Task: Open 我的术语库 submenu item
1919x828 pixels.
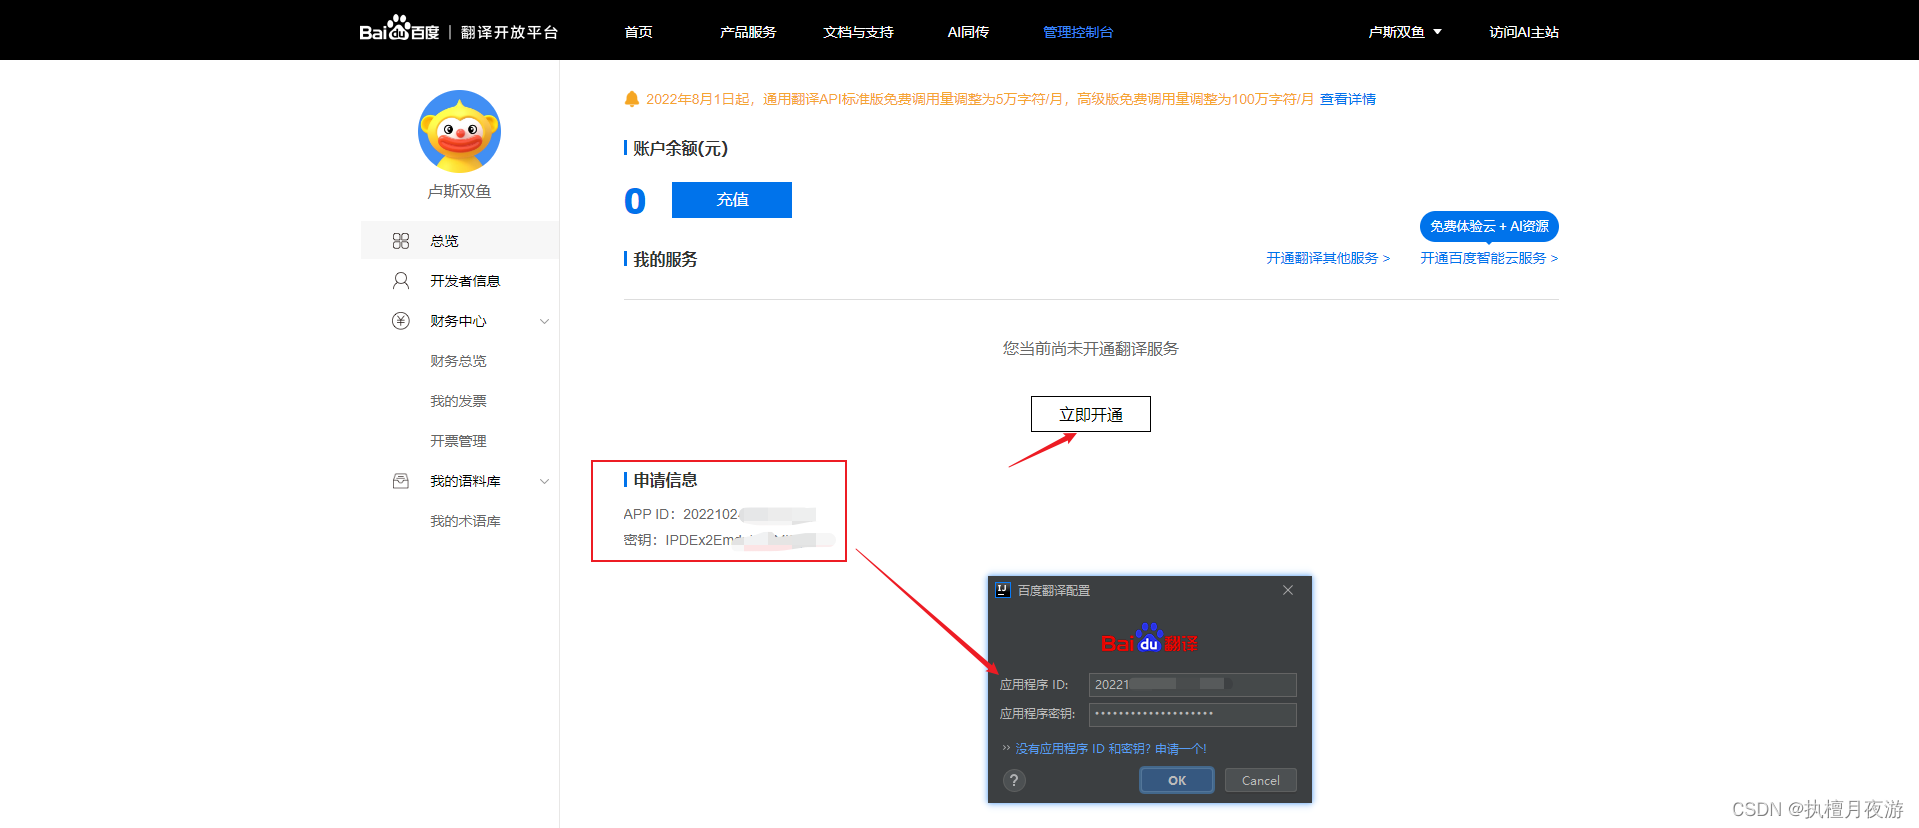Action: [465, 521]
